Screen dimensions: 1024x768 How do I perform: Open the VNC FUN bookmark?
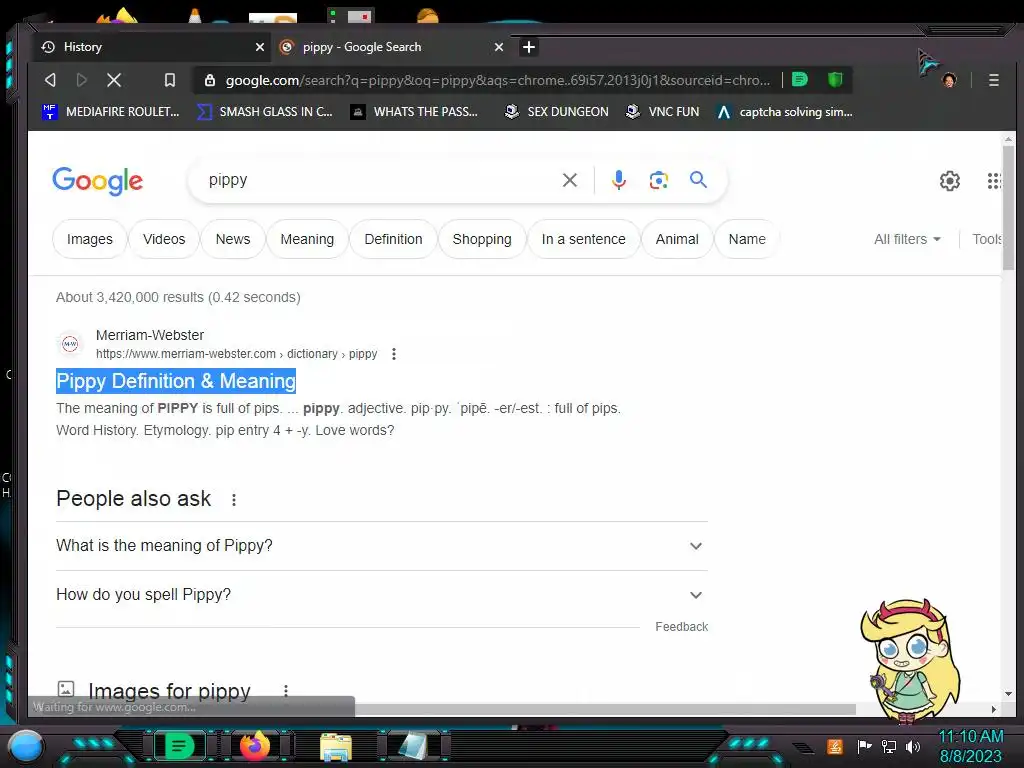tap(662, 112)
